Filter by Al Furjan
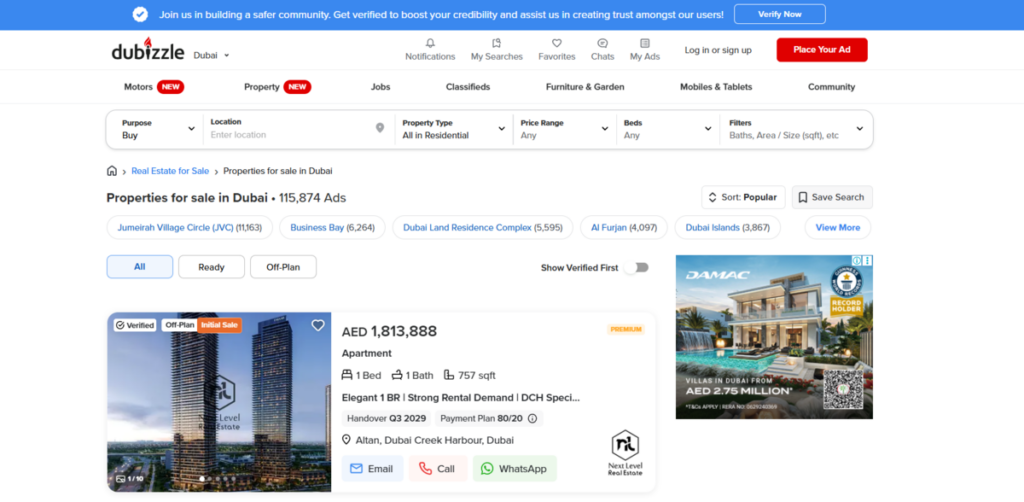The height and width of the screenshot is (502, 1024). pos(624,228)
